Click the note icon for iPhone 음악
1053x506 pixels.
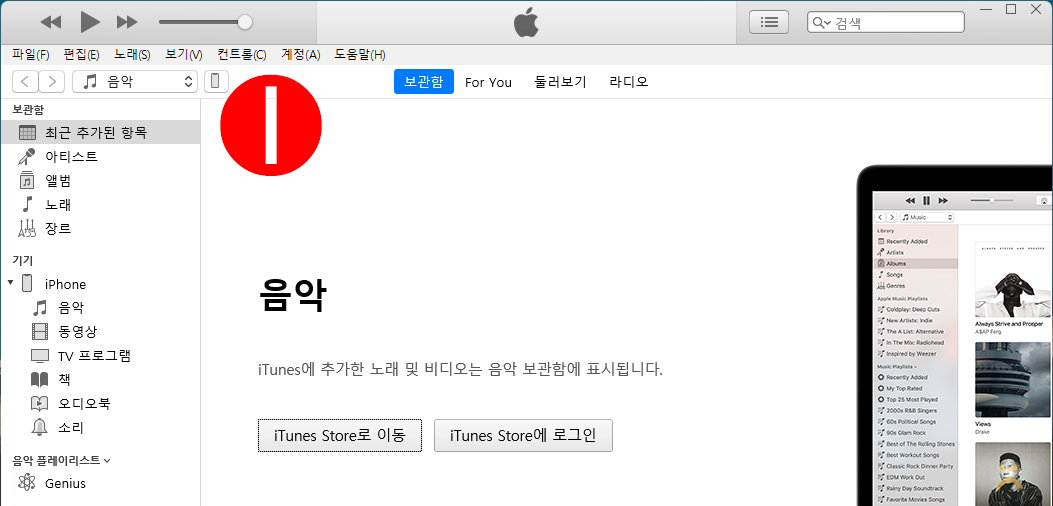[x=40, y=308]
